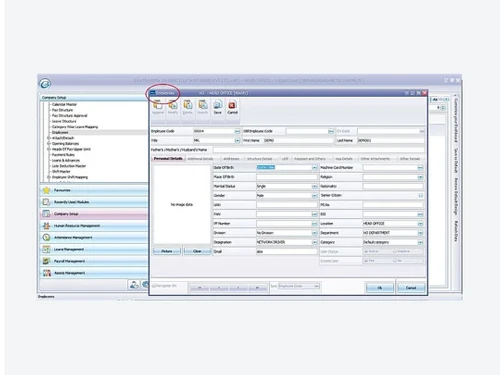Click the lookup button beside Old Employee Code
Image resolution: width=500 pixels, height=375 pixels.
point(331,131)
